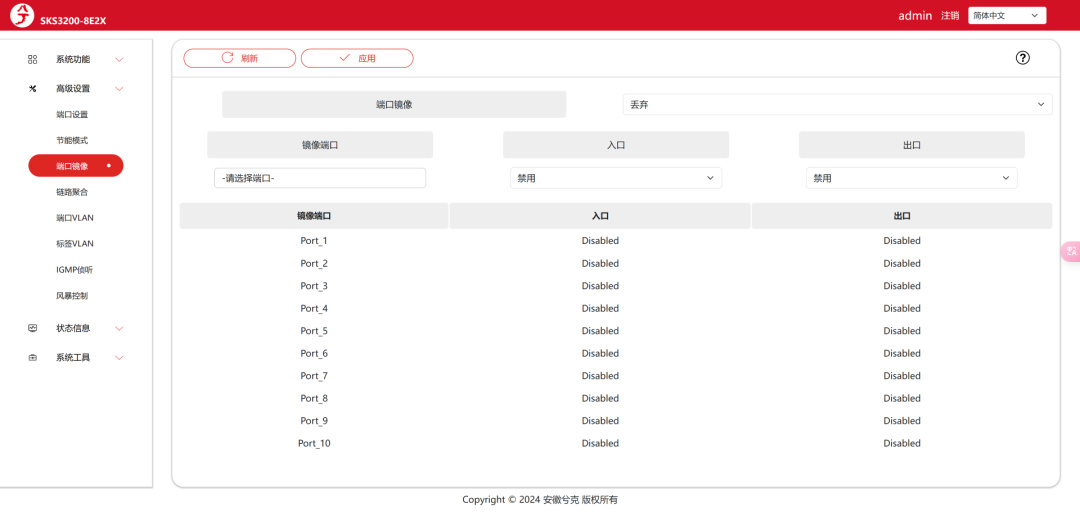Click the 系统工具 menu label
Image resolution: width=1080 pixels, height=512 pixels.
coord(73,358)
